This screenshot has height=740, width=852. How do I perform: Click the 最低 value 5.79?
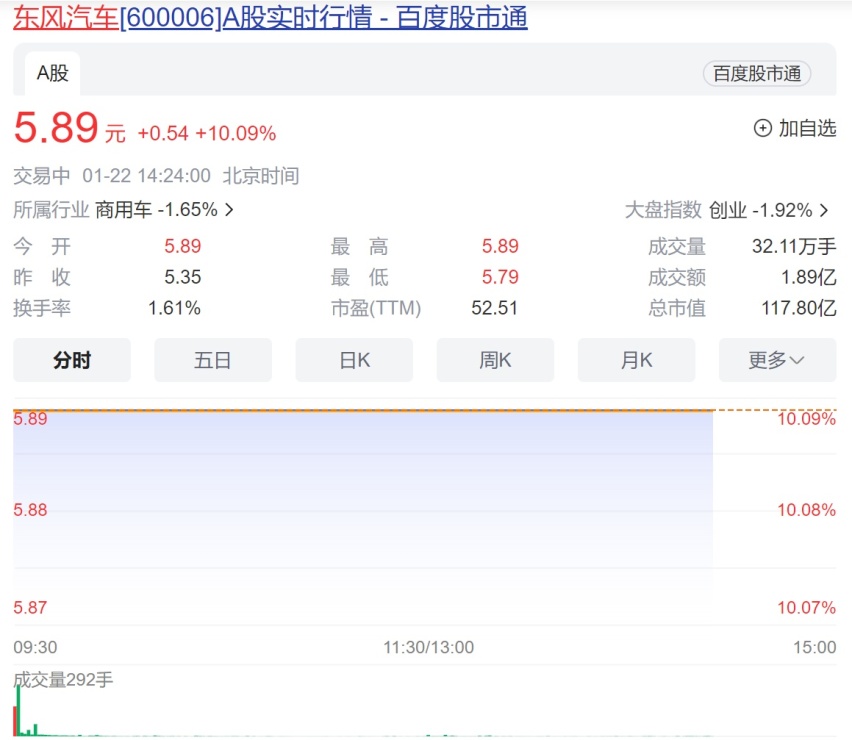500,277
